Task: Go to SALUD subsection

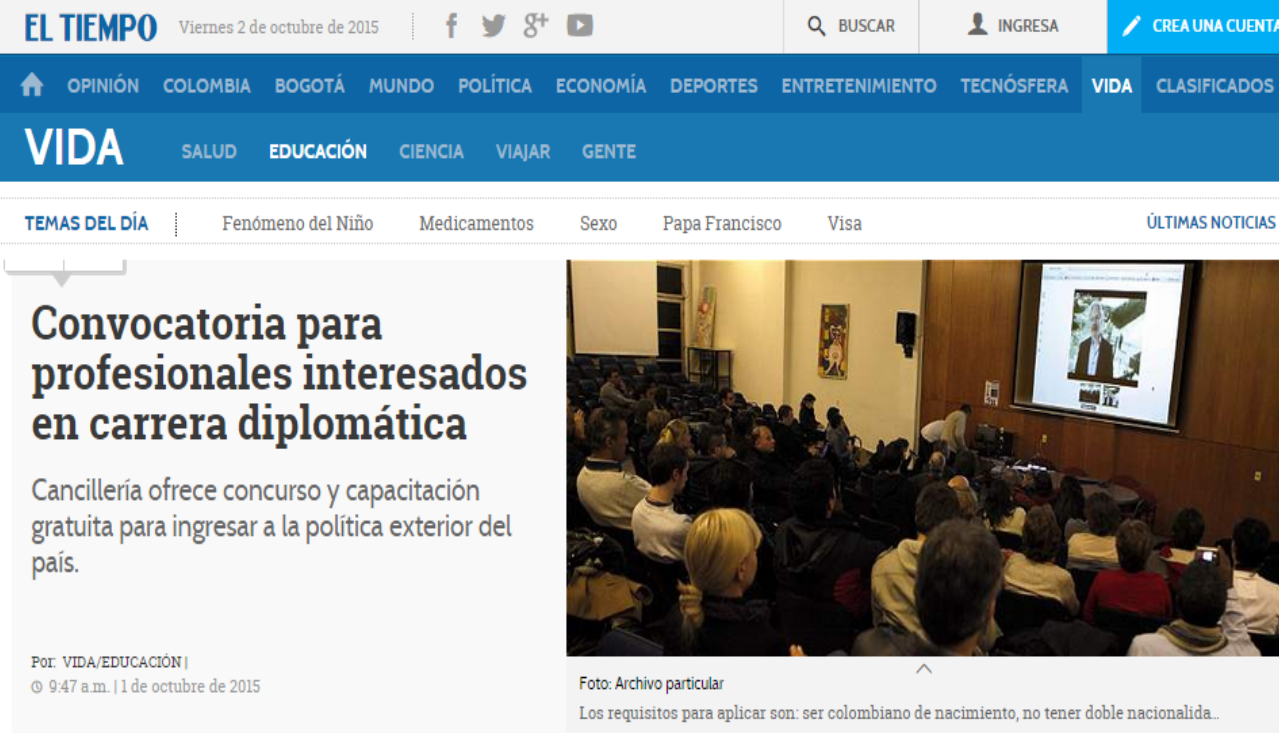Action: pos(209,152)
